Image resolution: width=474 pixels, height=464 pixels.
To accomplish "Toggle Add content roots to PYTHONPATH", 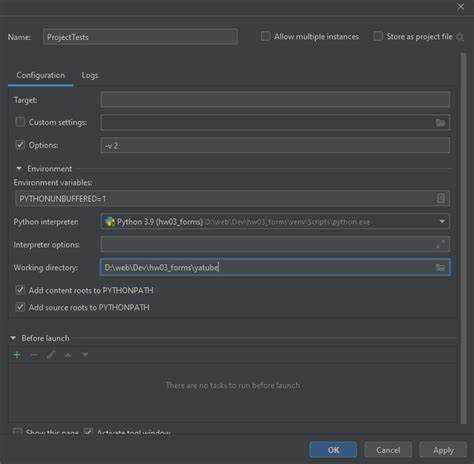I will 20,290.
